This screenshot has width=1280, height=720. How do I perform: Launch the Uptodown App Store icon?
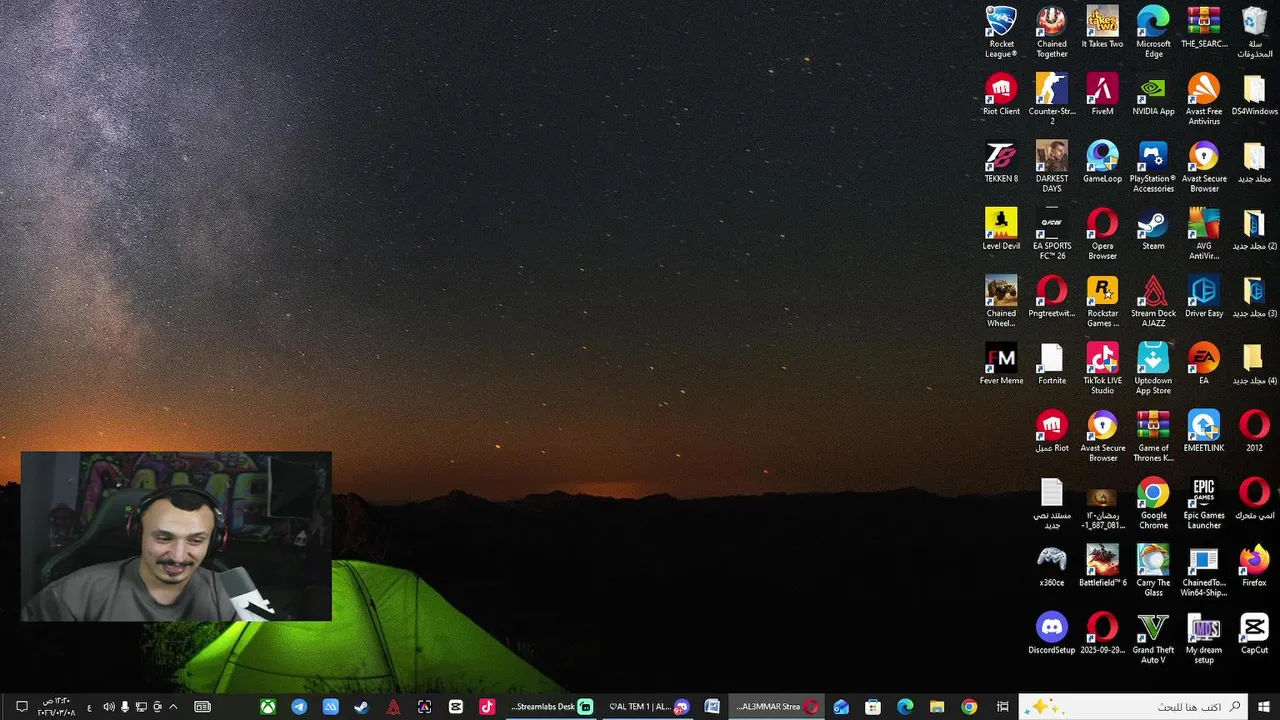point(1153,368)
